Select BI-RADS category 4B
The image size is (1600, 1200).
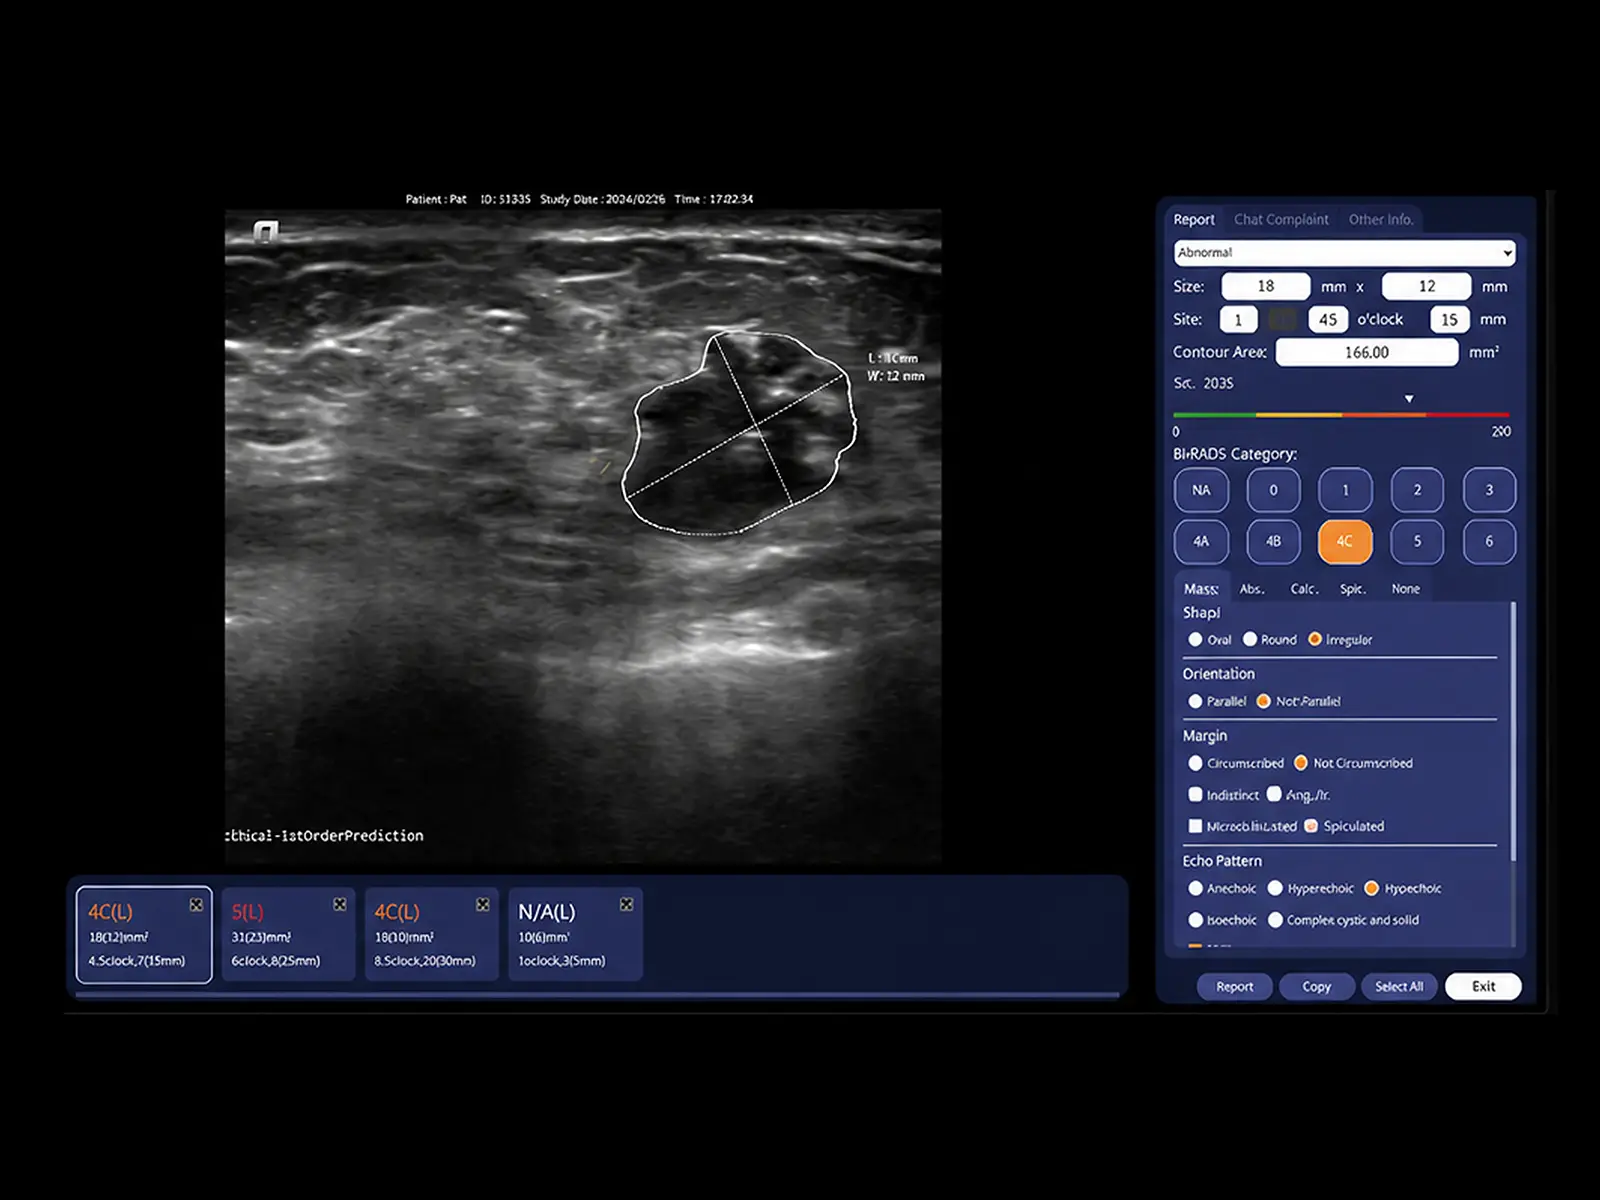click(1273, 542)
